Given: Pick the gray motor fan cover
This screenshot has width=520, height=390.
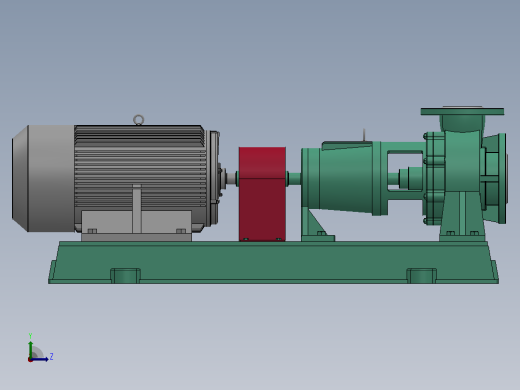Looking at the screenshot, I should tap(43, 178).
